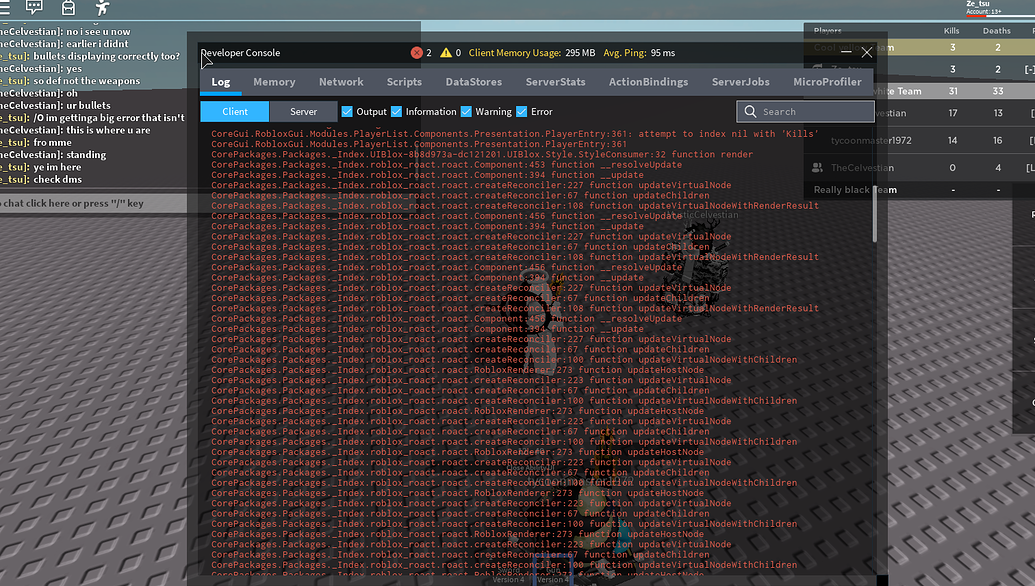
Task: Toggle the Error checkbox
Action: [521, 112]
